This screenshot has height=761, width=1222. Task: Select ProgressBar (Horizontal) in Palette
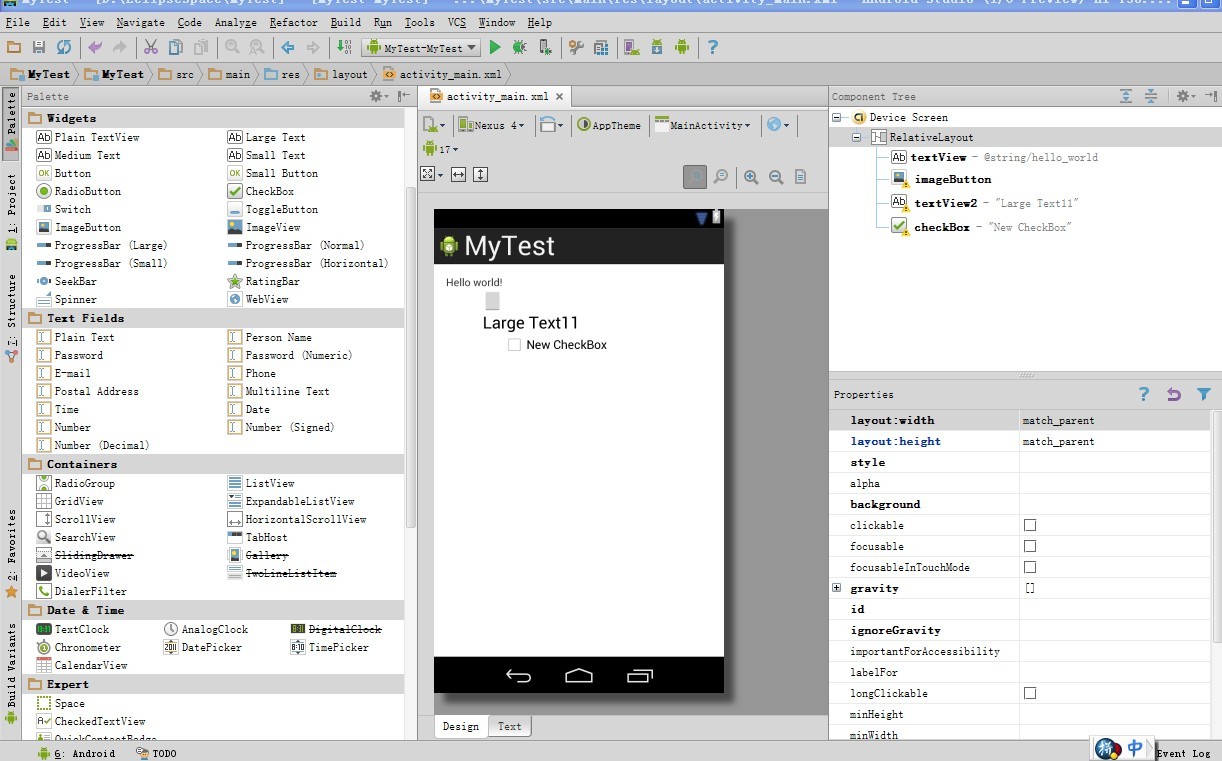coord(308,263)
